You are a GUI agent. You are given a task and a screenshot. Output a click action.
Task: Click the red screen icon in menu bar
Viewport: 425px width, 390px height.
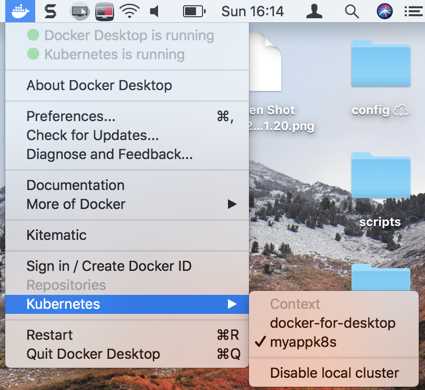coord(104,12)
